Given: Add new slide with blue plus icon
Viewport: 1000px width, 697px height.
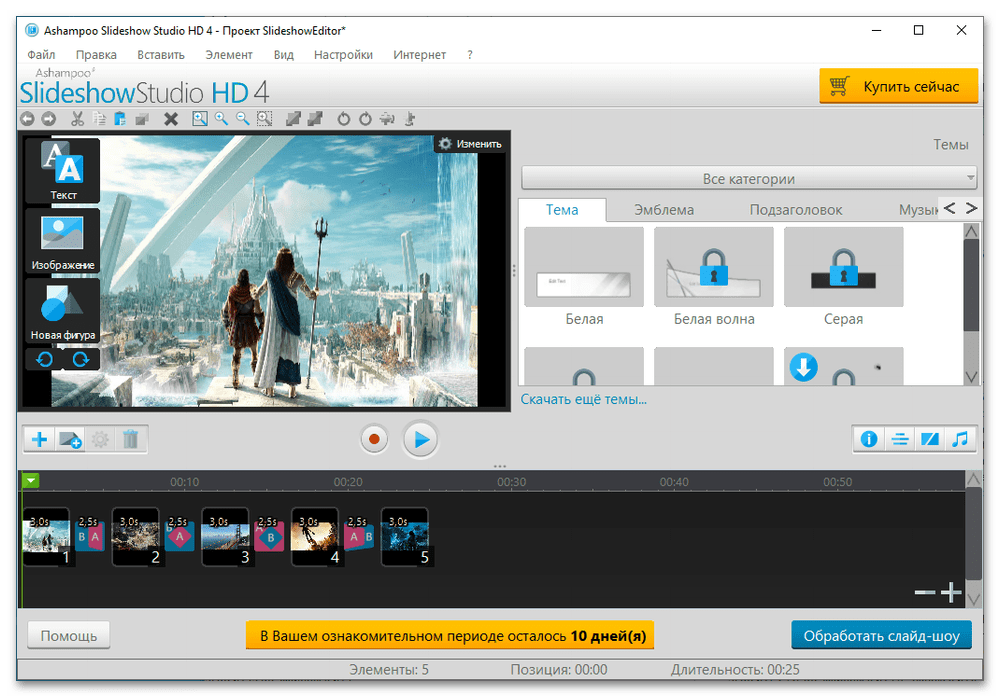Looking at the screenshot, I should pos(40,439).
